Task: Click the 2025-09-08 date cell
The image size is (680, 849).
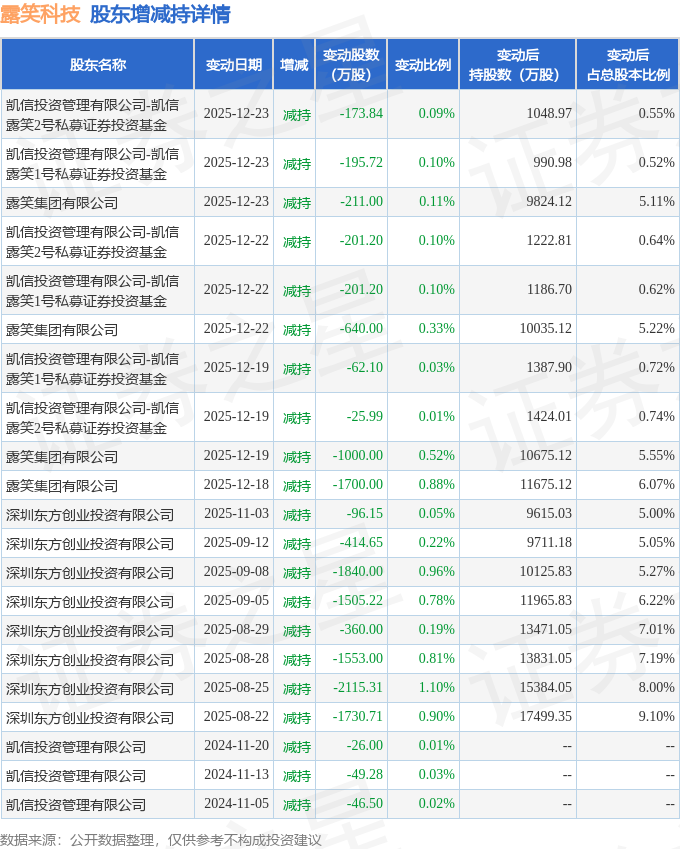Action: pyautogui.click(x=236, y=571)
